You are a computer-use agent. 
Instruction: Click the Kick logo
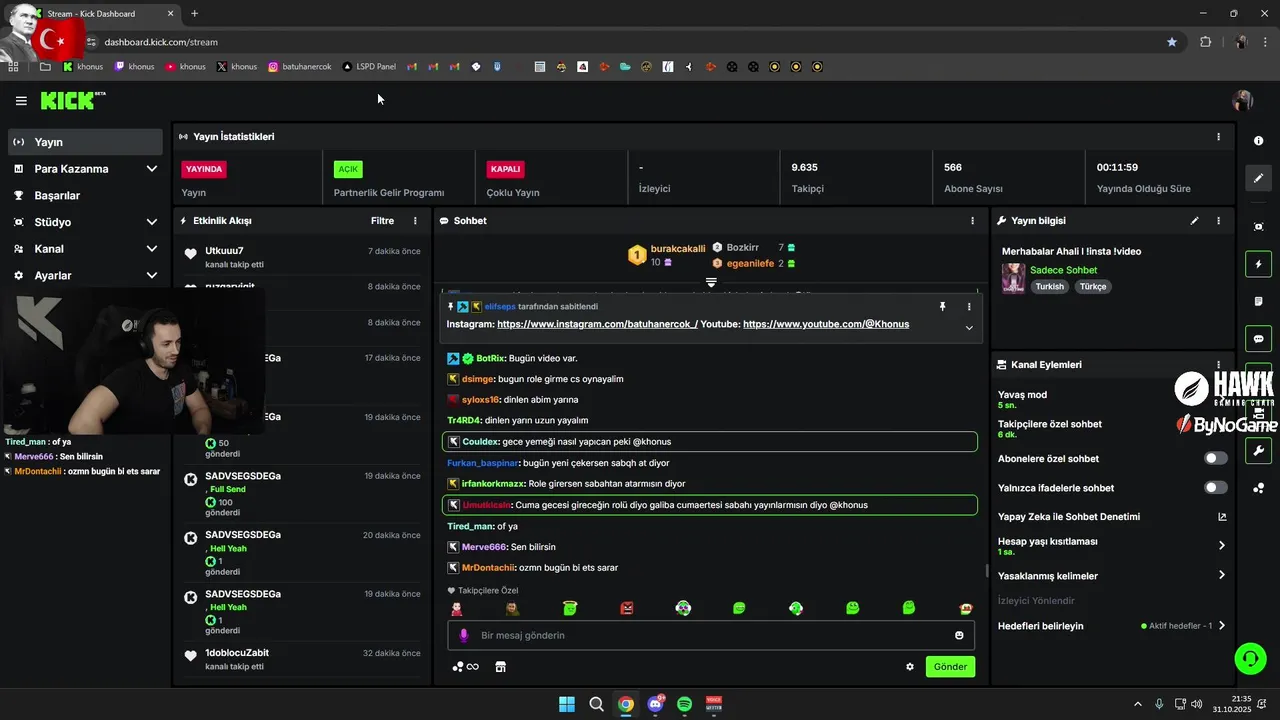[72, 100]
